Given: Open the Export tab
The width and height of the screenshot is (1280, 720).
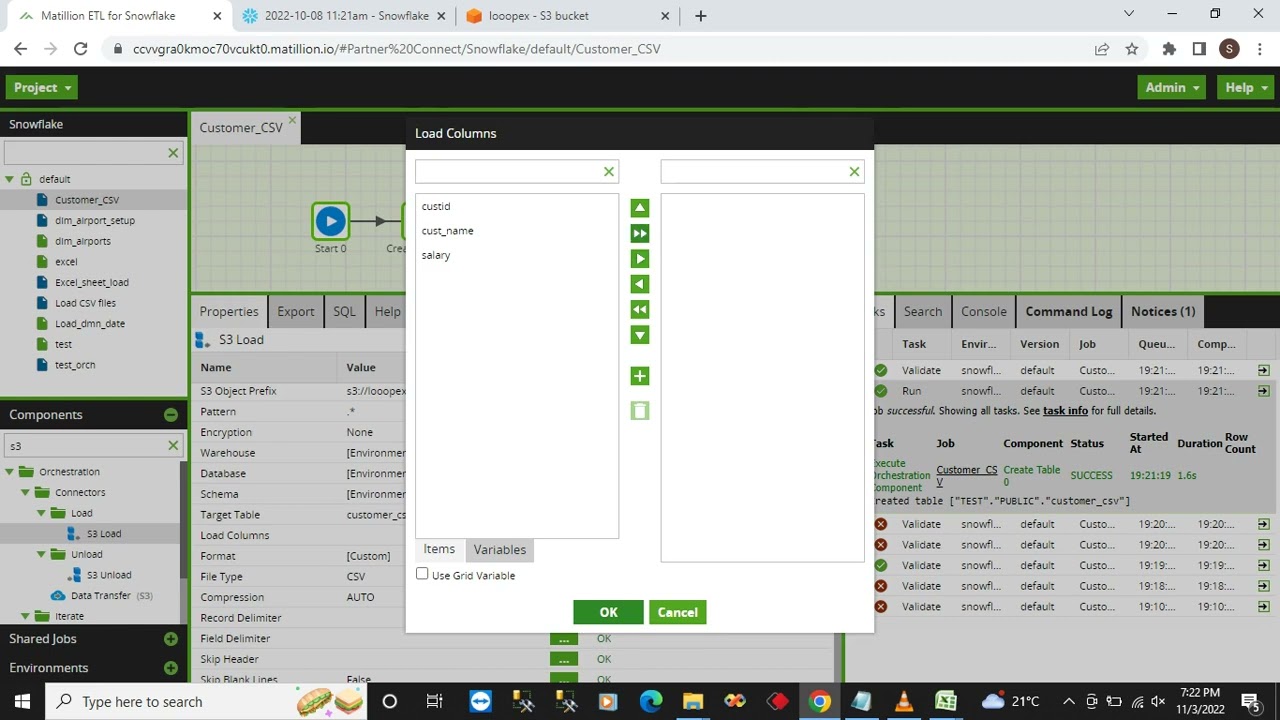Looking at the screenshot, I should (295, 312).
